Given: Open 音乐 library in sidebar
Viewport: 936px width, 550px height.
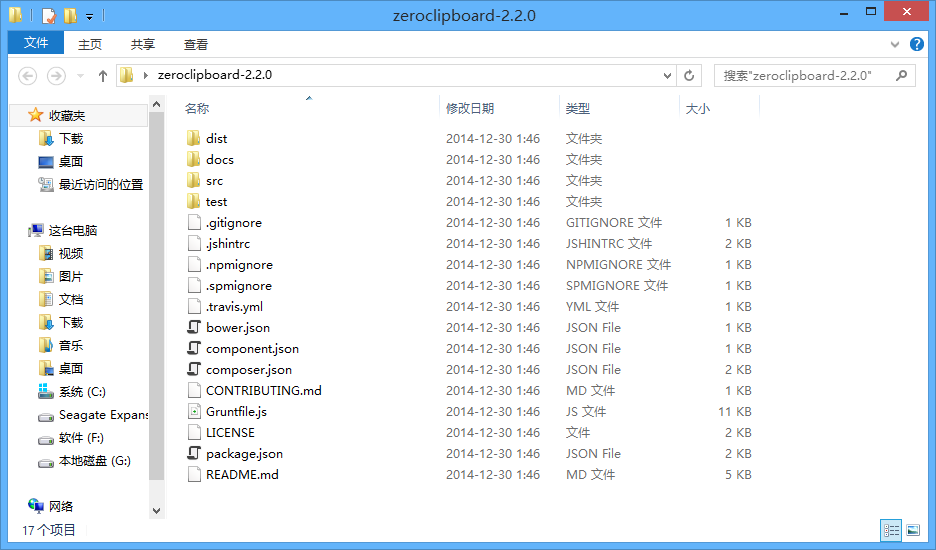Looking at the screenshot, I should tap(61, 346).
